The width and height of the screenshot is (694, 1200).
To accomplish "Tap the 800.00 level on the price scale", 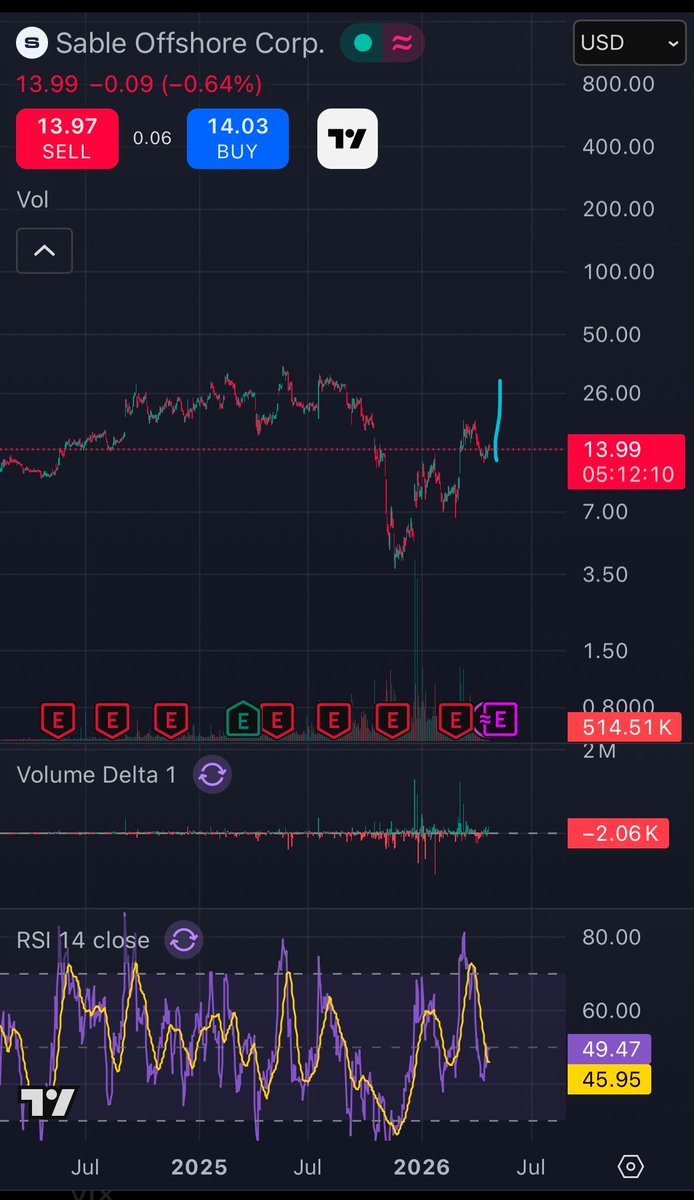I will (619, 84).
